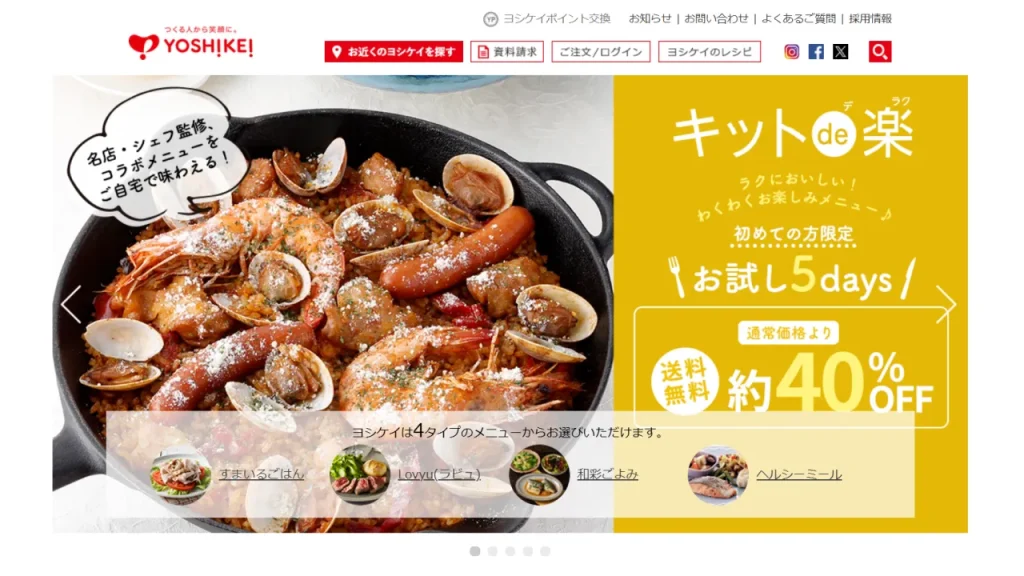Select the third carousel indicator dot
The height and width of the screenshot is (576, 1024).
tap(510, 551)
